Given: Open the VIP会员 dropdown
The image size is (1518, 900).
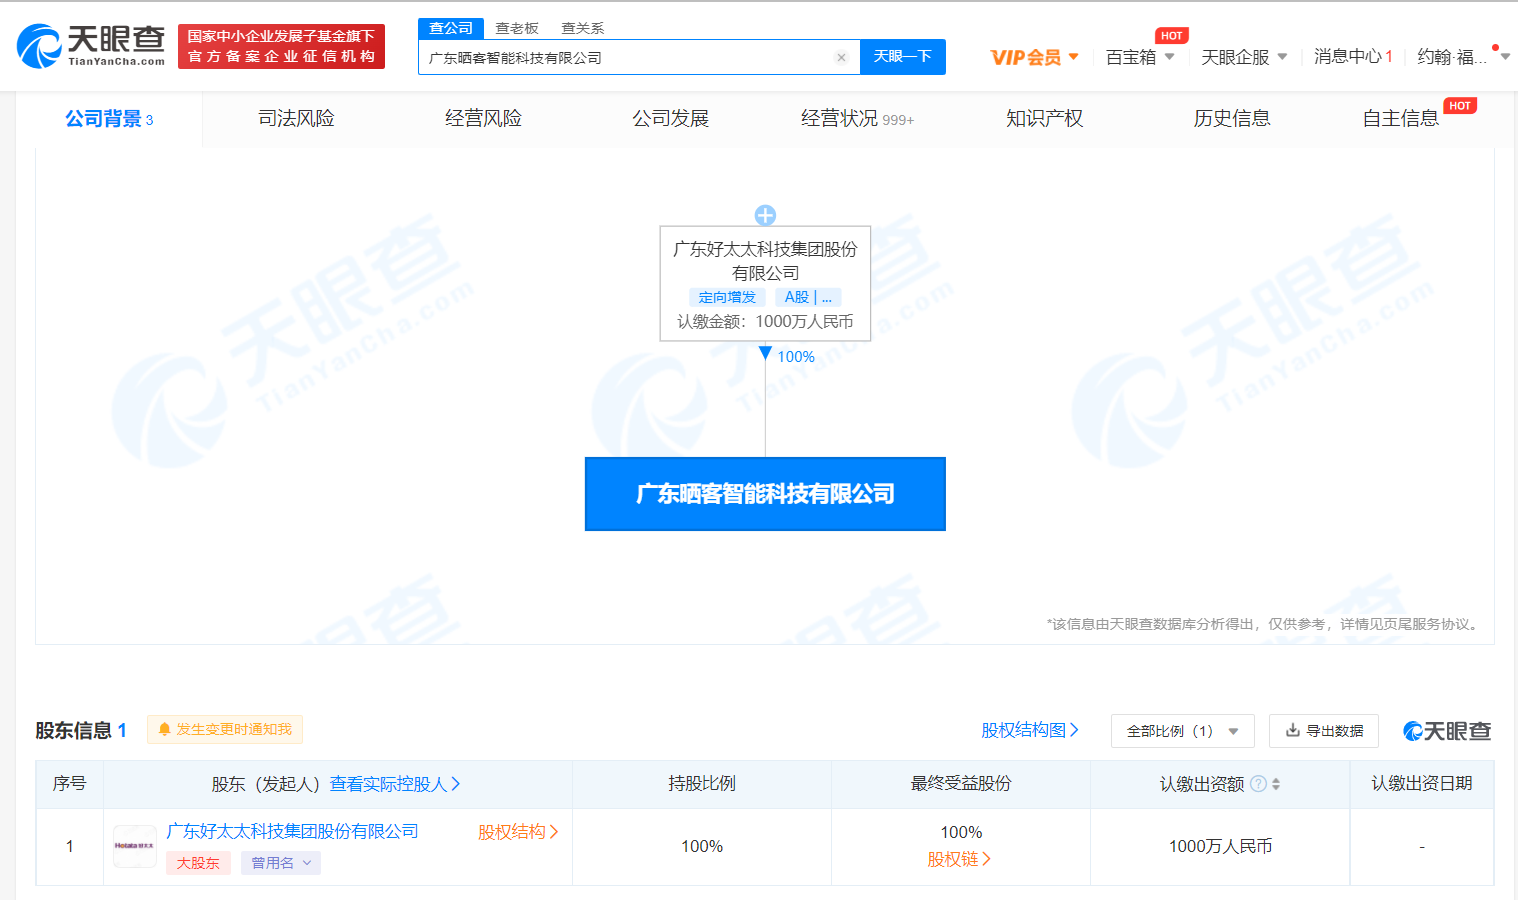Looking at the screenshot, I should (x=1034, y=57).
